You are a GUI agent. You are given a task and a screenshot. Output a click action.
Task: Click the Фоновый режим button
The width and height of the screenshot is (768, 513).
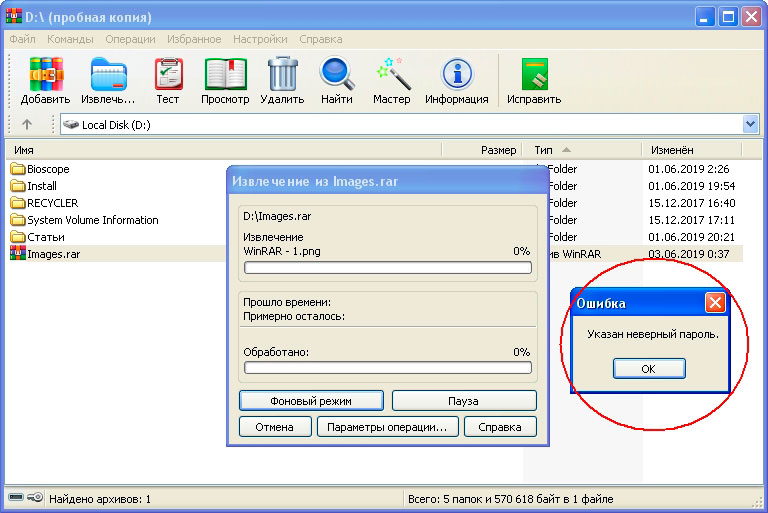pos(311,401)
